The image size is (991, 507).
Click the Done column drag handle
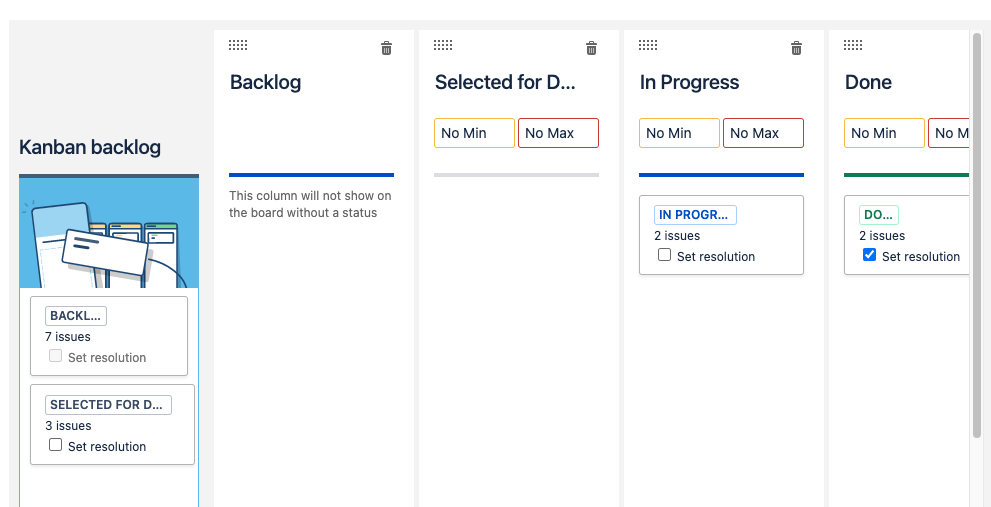853,45
